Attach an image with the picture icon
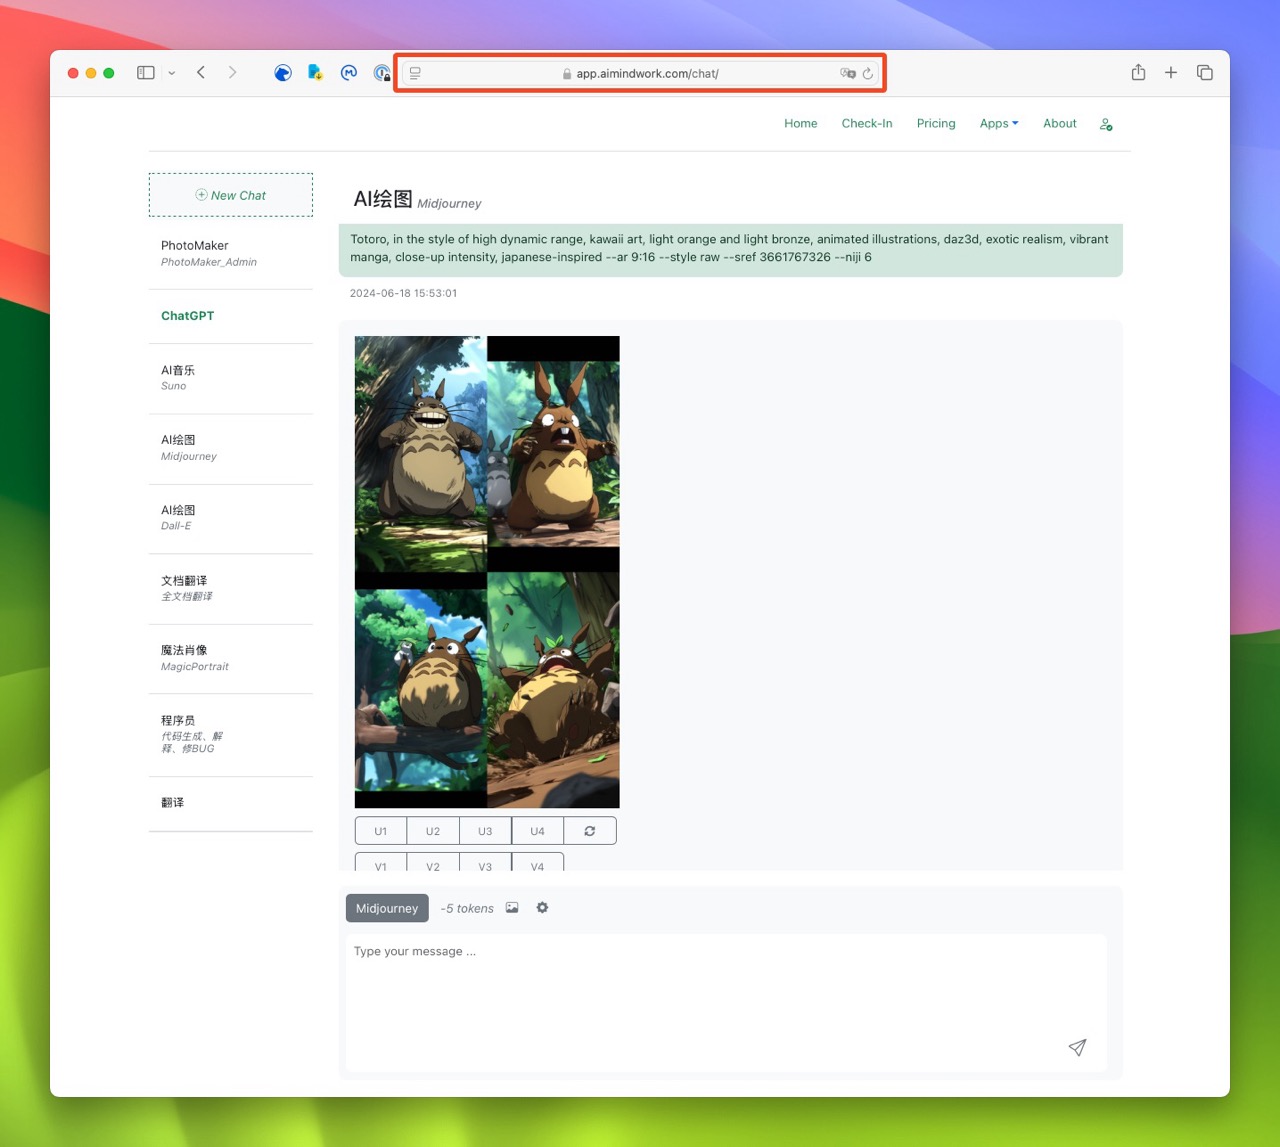 (x=512, y=907)
